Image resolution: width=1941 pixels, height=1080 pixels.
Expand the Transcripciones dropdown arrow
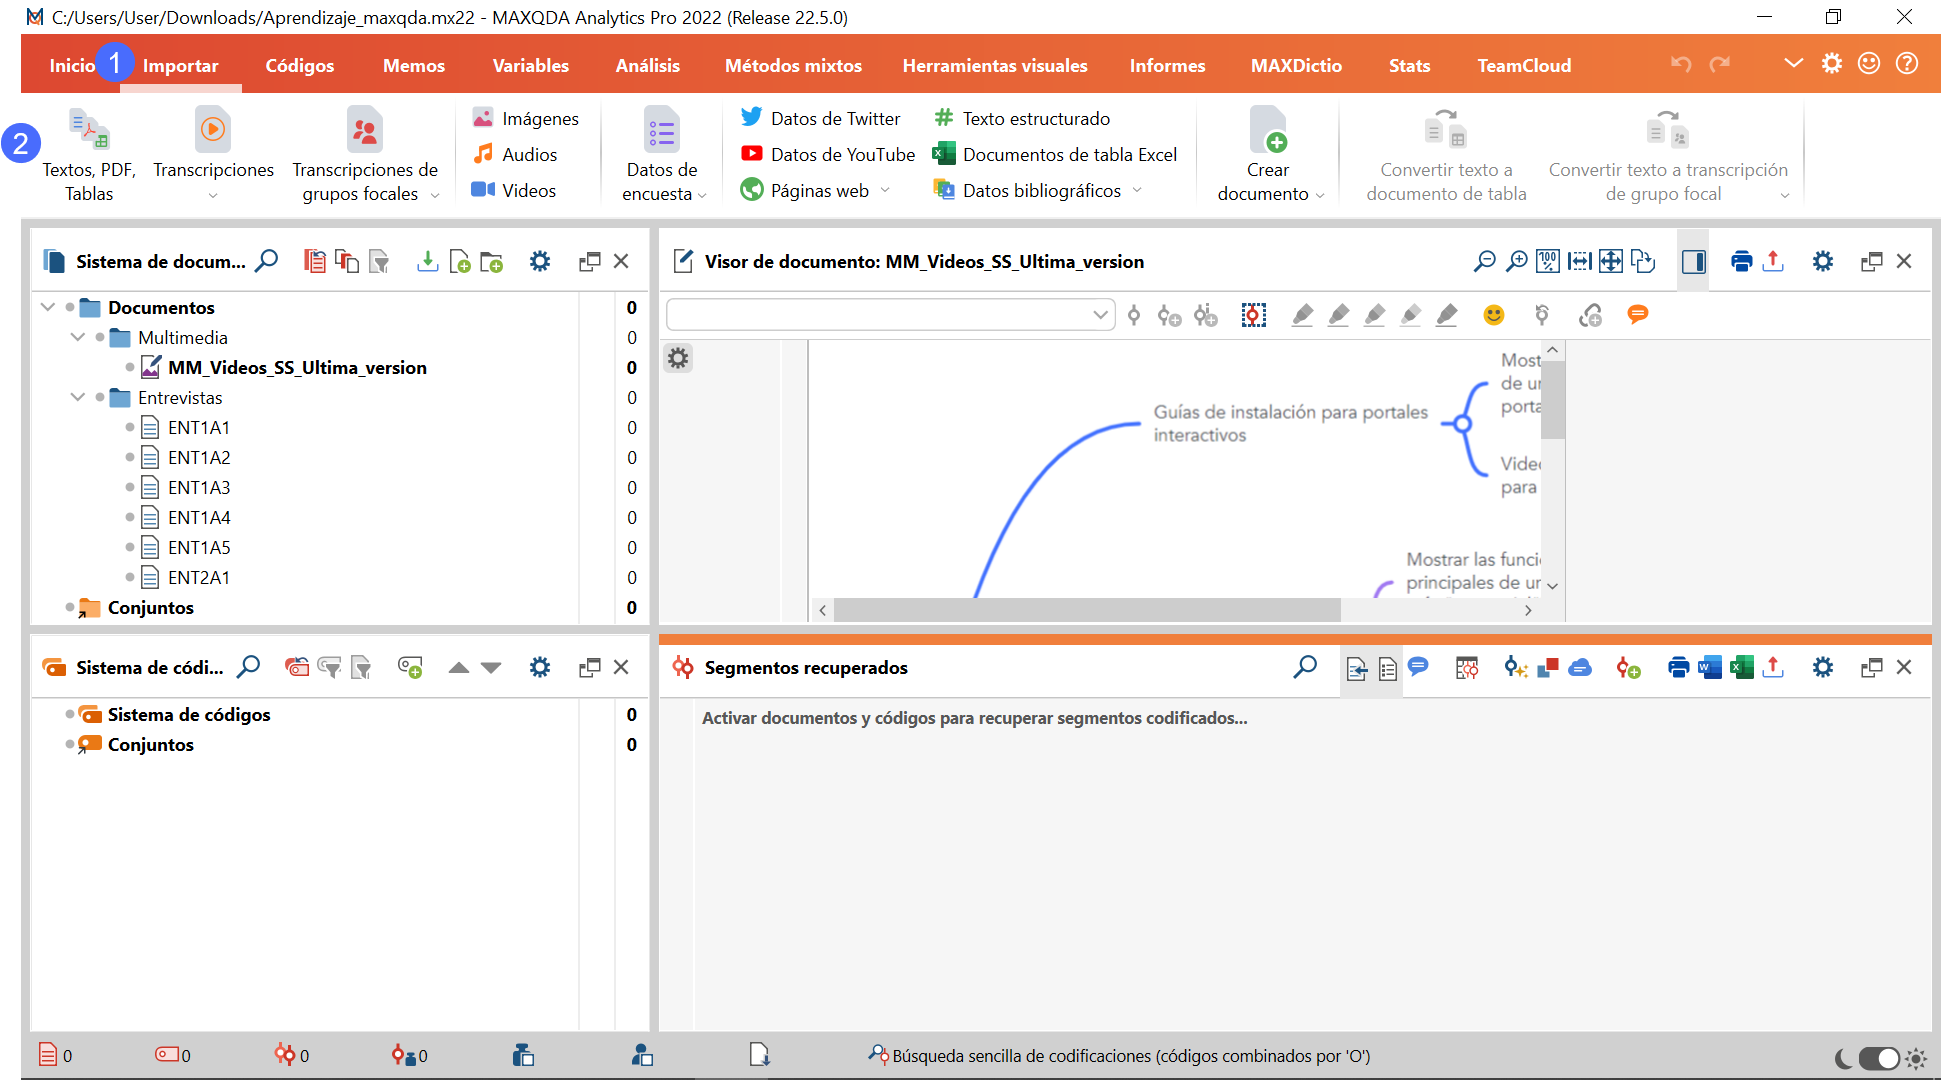click(213, 196)
